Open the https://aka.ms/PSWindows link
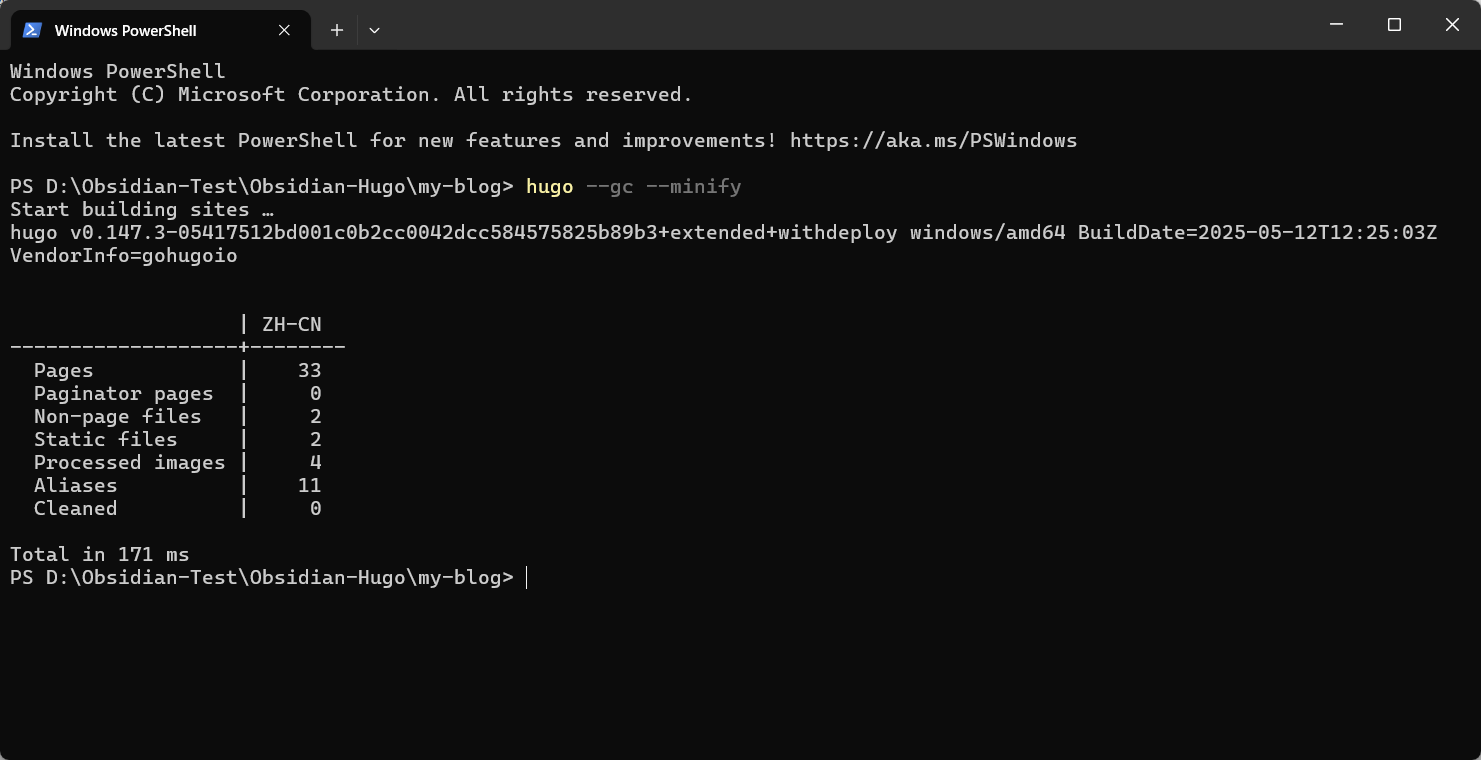This screenshot has width=1481, height=760. pos(933,140)
